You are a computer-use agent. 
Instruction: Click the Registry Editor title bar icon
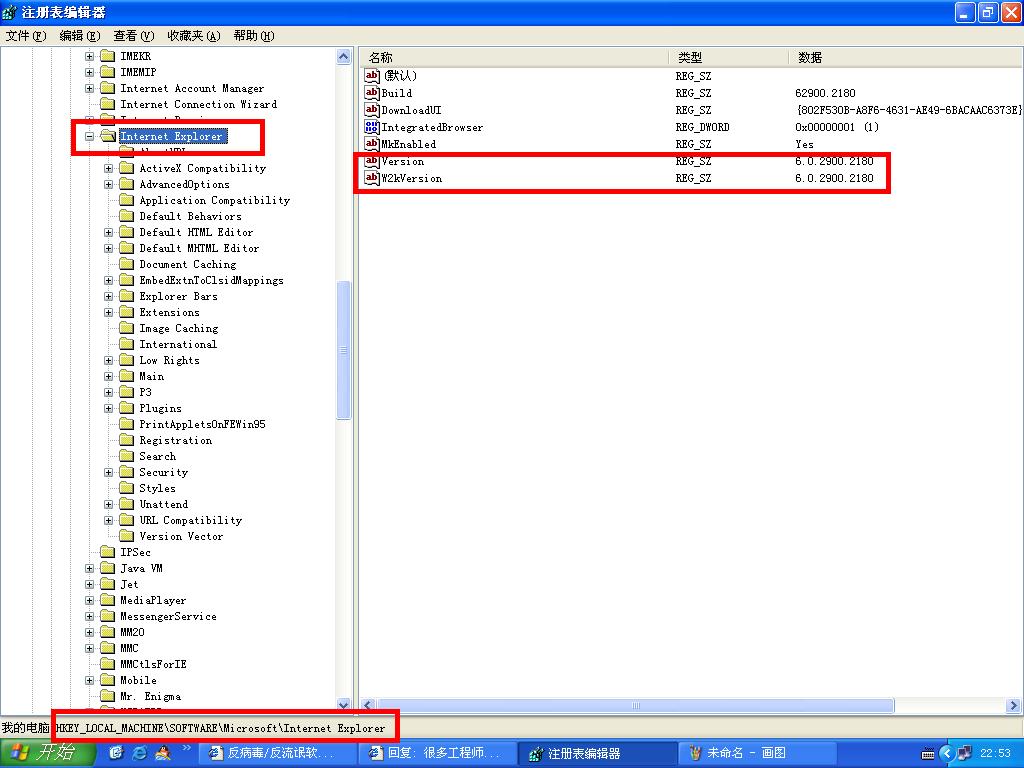click(9, 12)
